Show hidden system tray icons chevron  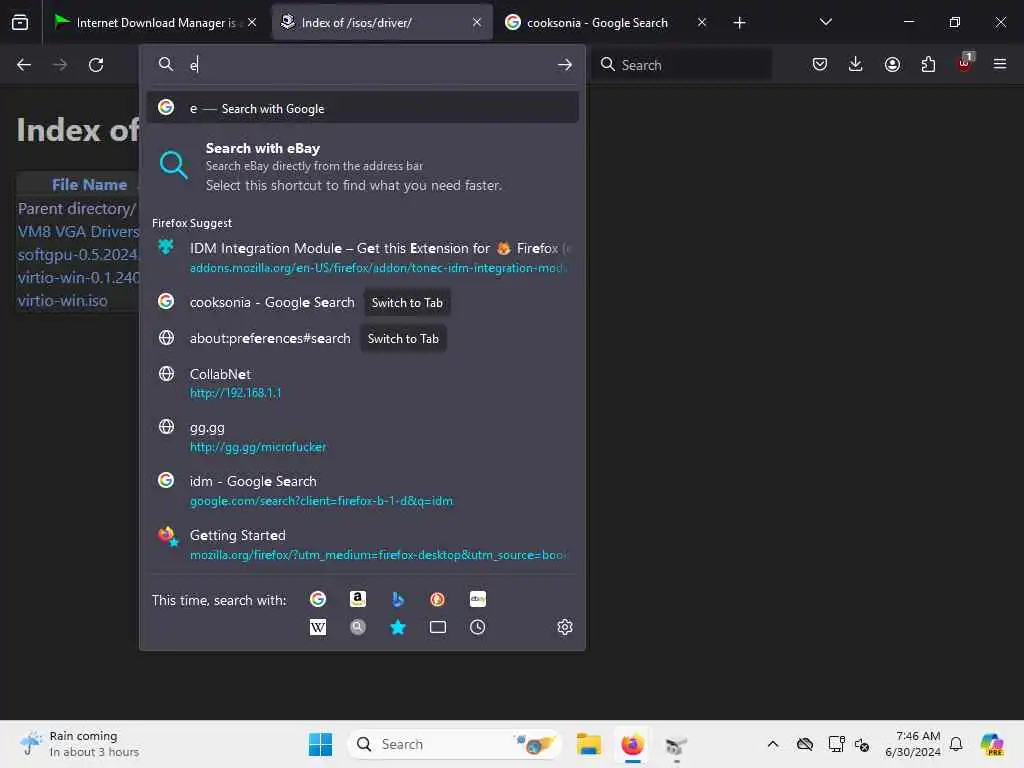pos(773,744)
